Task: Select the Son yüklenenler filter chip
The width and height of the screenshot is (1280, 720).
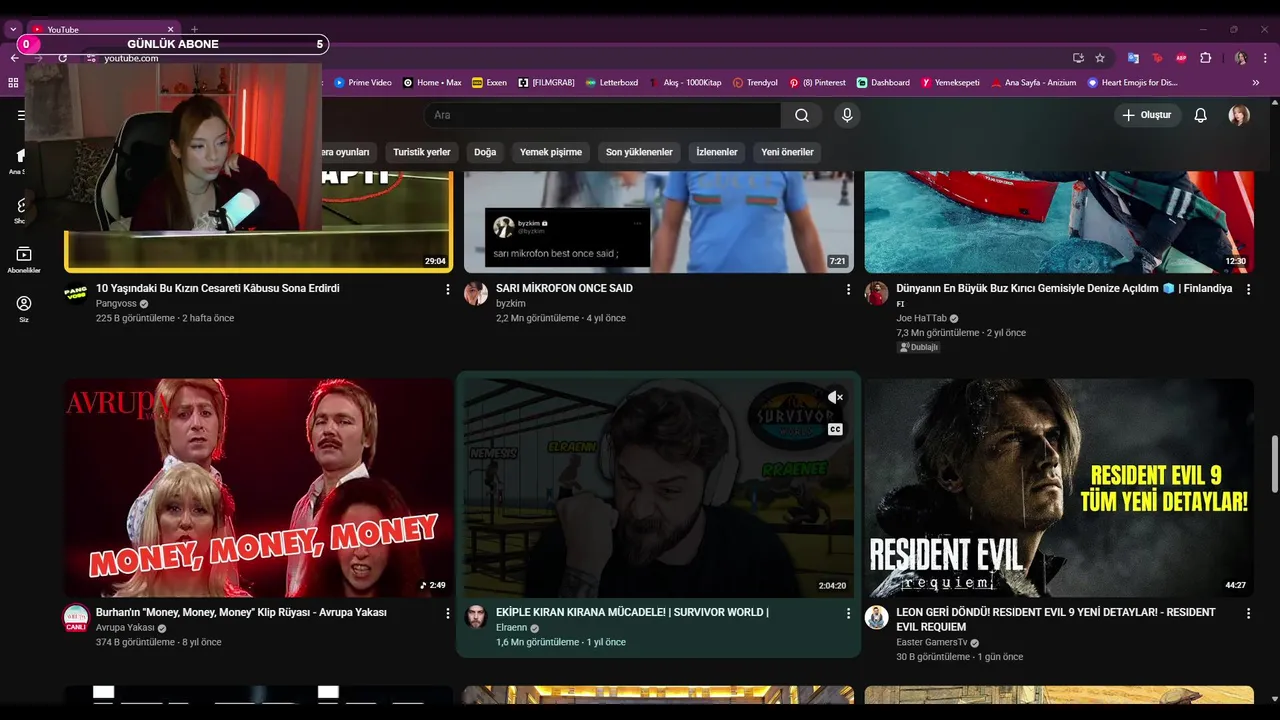Action: 639,152
